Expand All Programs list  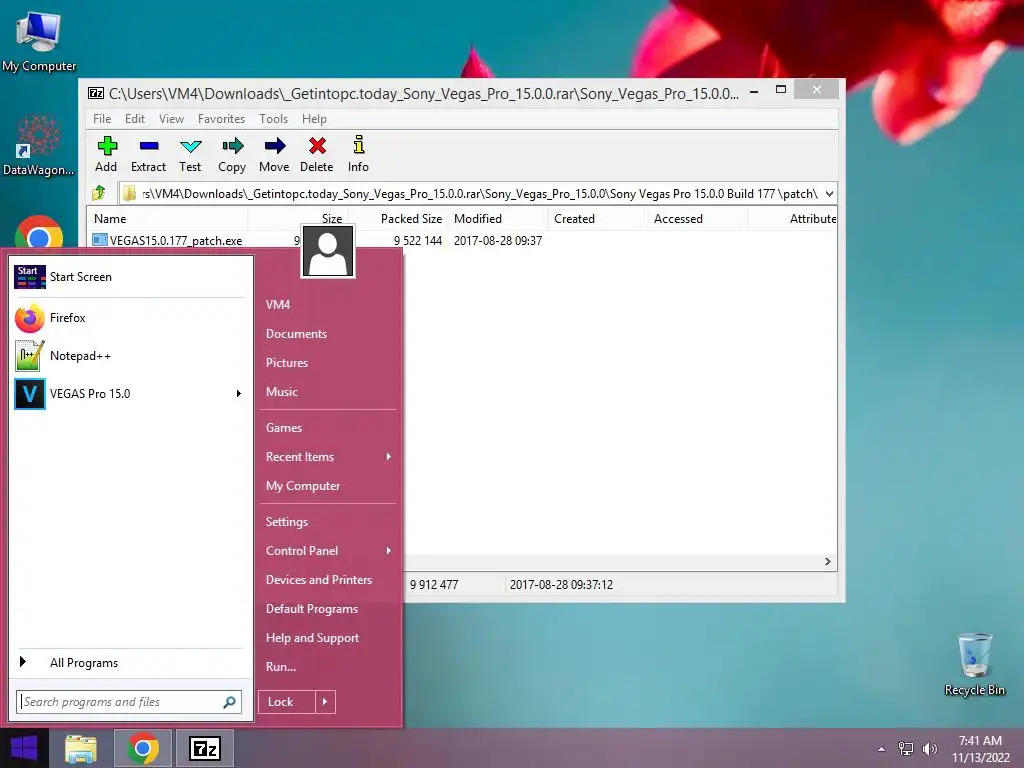[x=84, y=663]
